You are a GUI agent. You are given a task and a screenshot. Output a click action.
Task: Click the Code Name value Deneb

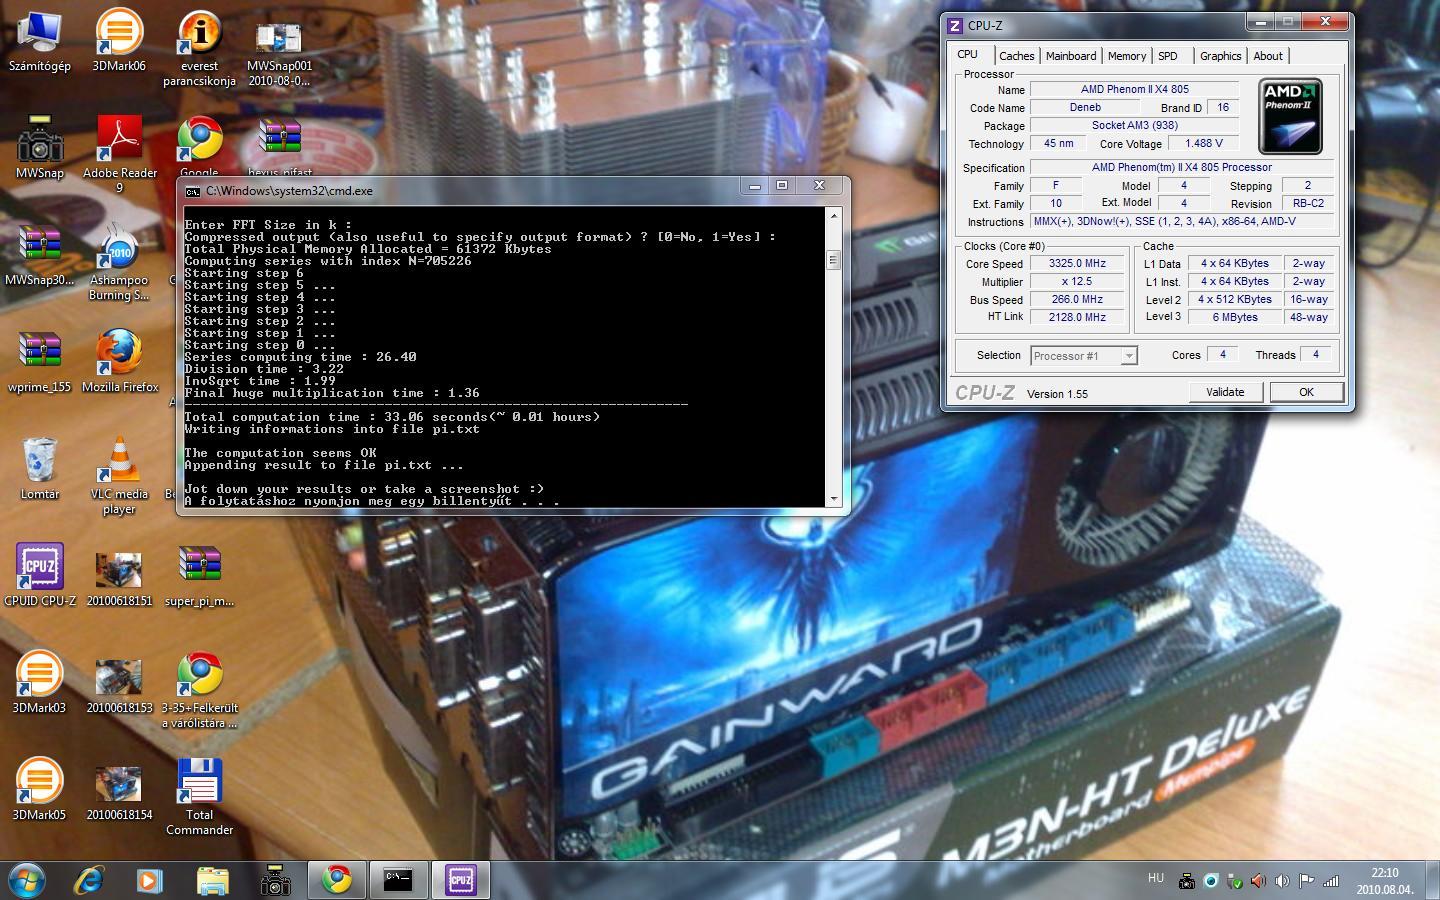pos(1085,107)
